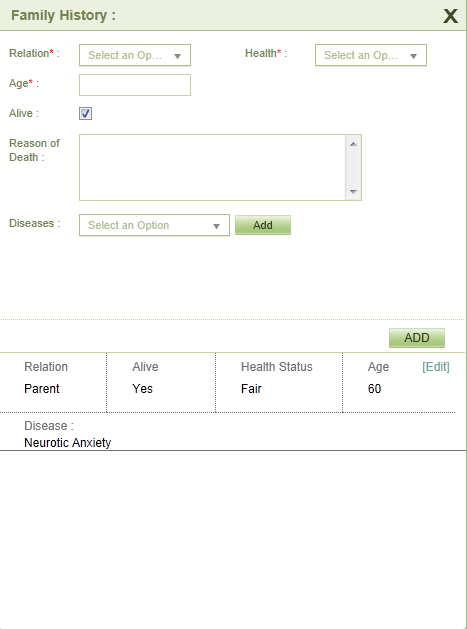Click the Alive value Yes in record
The height and width of the screenshot is (629, 467).
[142, 389]
